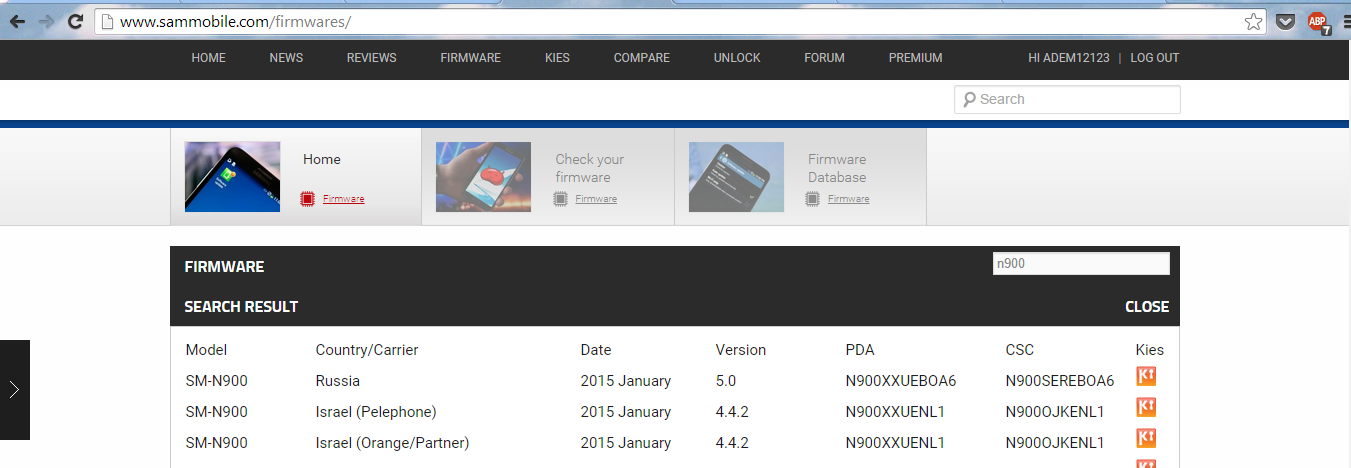1351x468 pixels.
Task: Click the Russia country cell
Action: [338, 381]
